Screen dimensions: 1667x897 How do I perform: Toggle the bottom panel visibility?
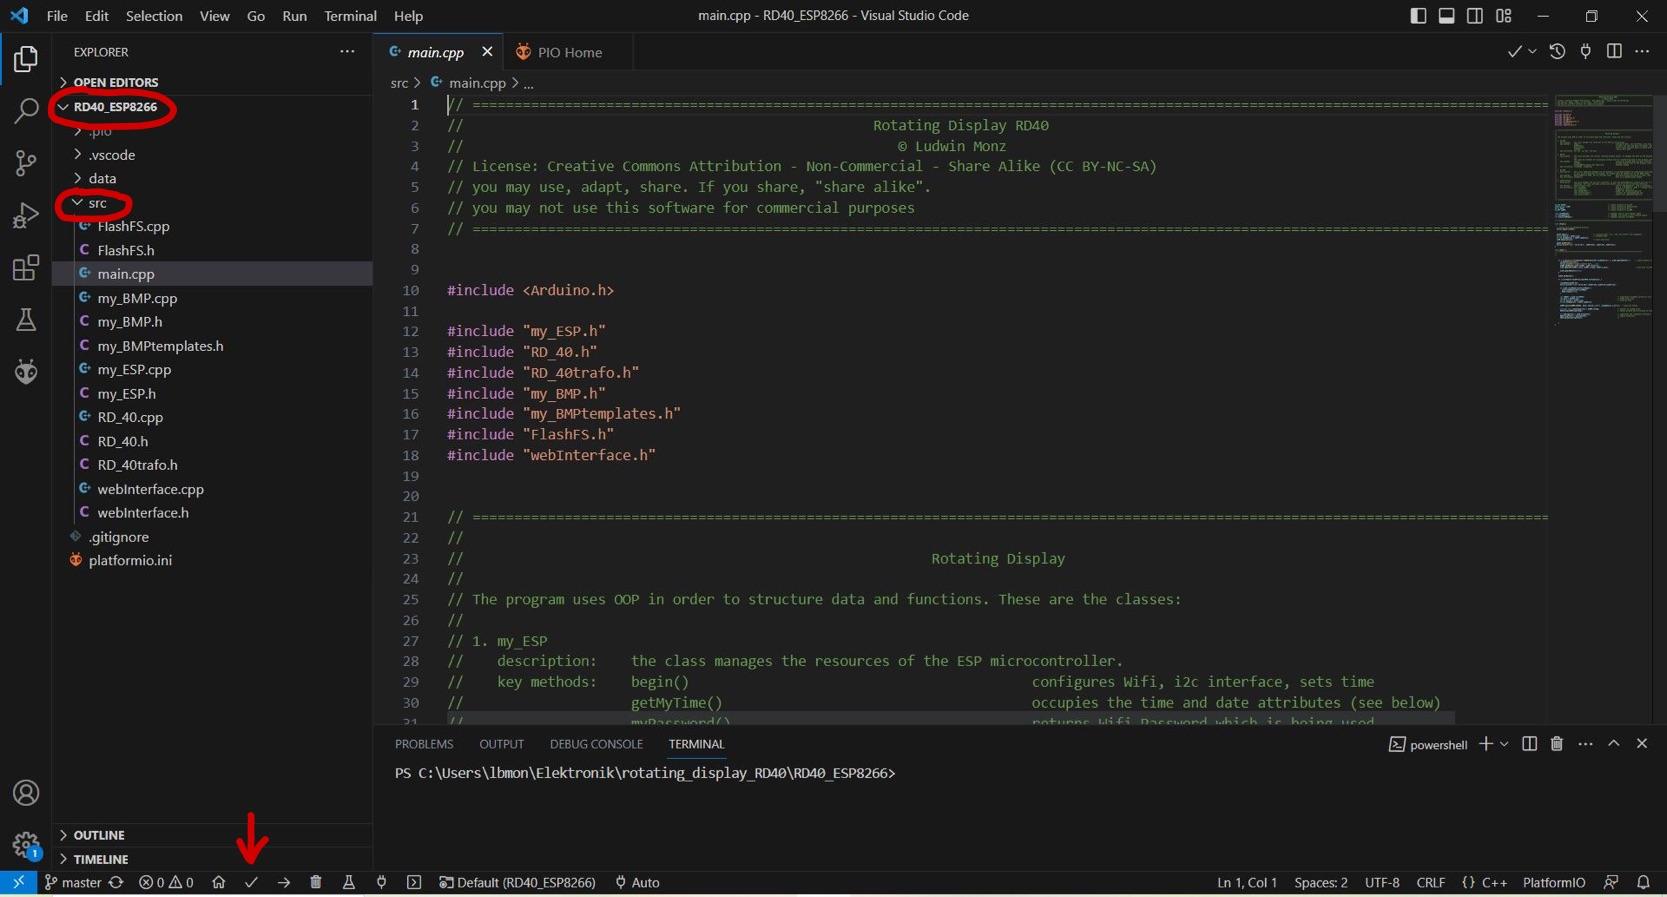point(1447,16)
